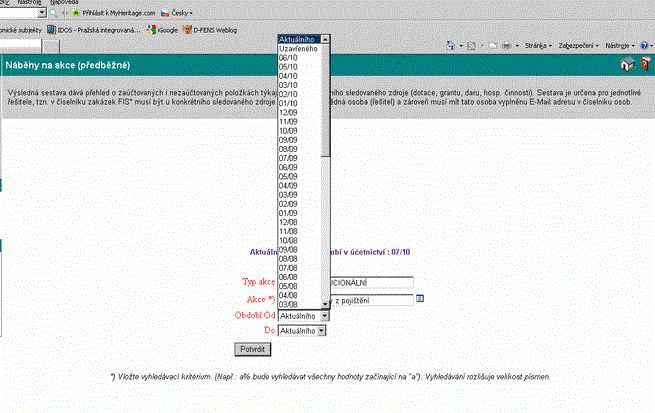Click the Czech flag icon
655x413 pixels.
[x=165, y=13]
